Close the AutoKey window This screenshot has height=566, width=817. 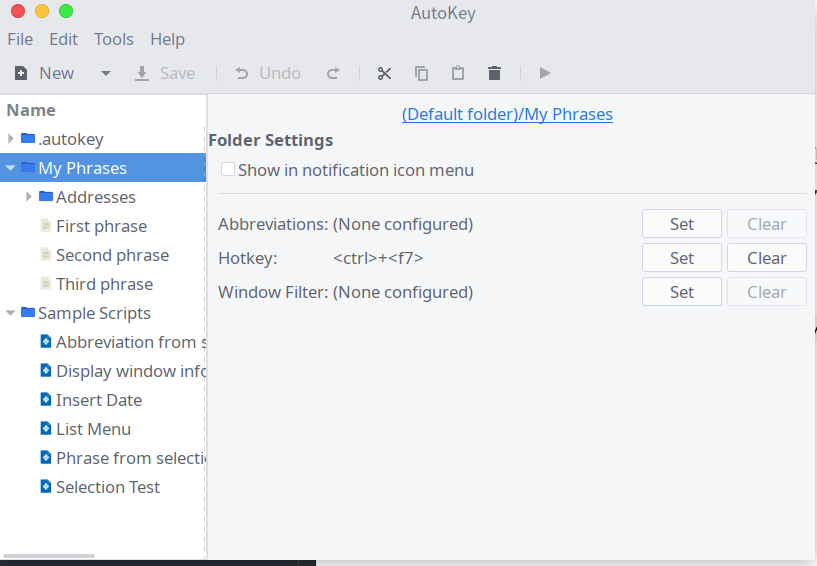click(18, 11)
